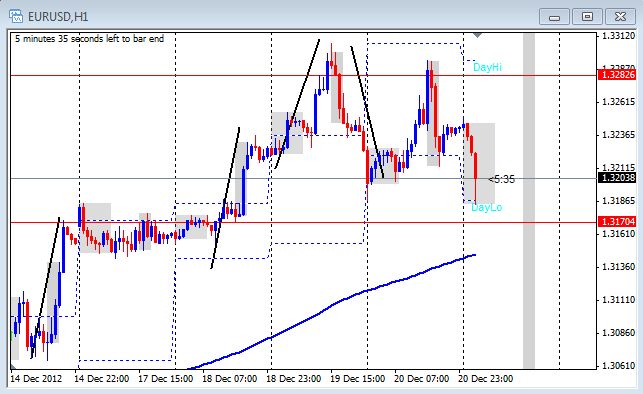Image resolution: width=643 pixels, height=394 pixels.
Task: Click the 18 Dec 07:00 time label
Action: click(229, 378)
